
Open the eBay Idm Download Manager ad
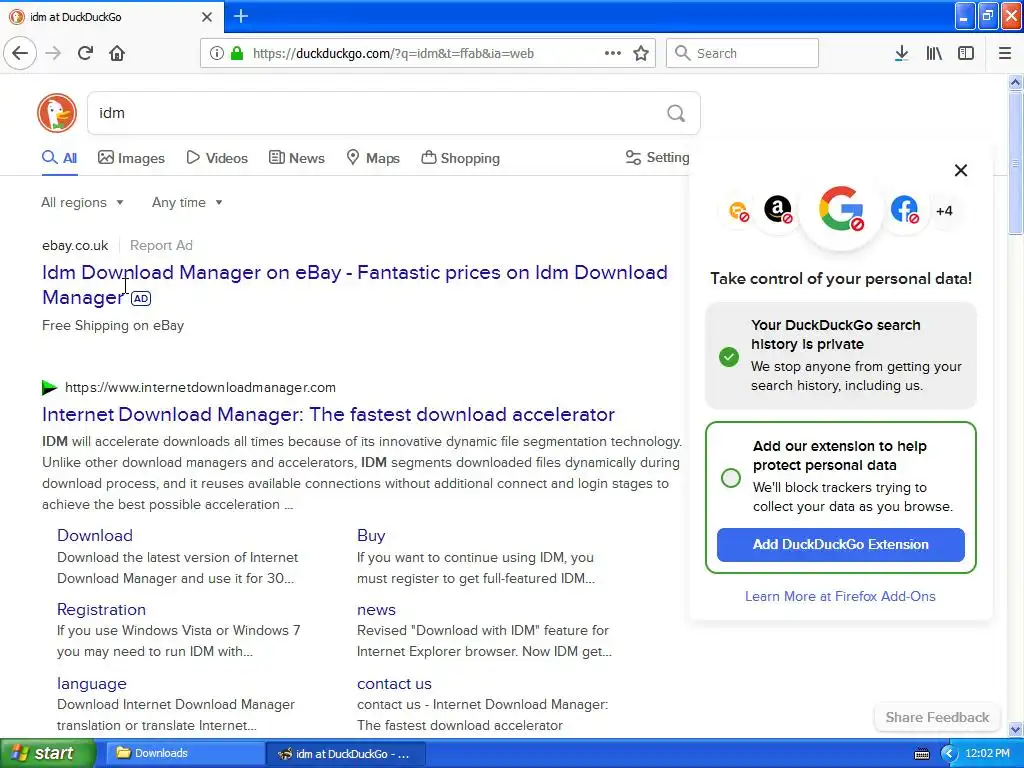tap(355, 285)
